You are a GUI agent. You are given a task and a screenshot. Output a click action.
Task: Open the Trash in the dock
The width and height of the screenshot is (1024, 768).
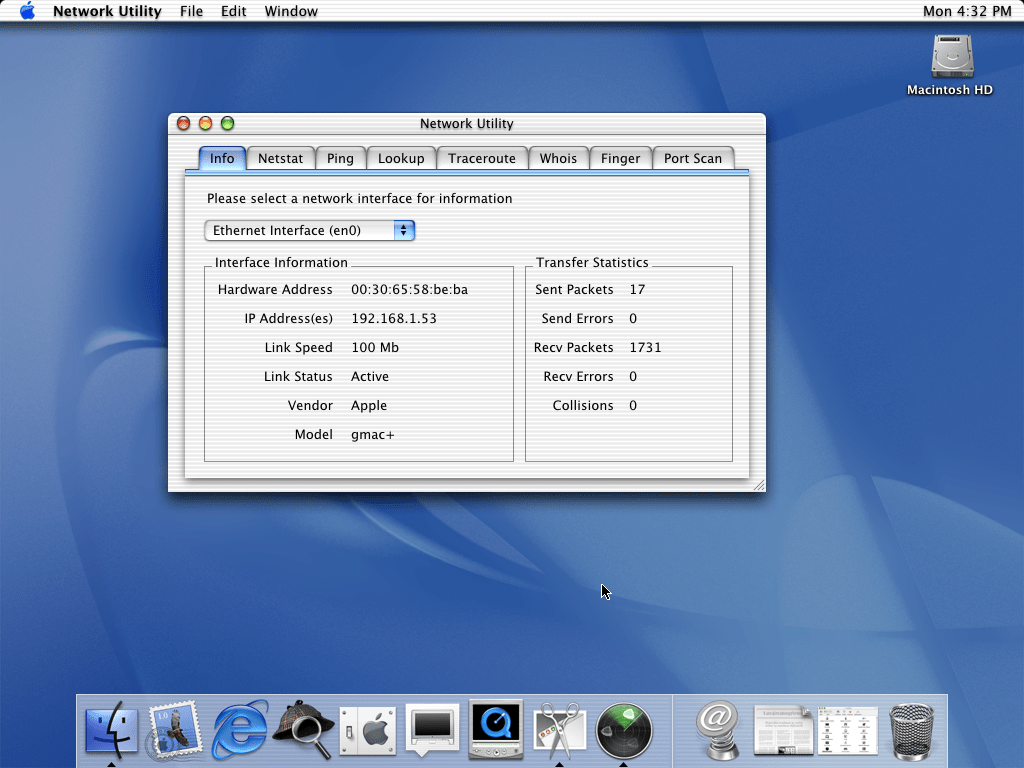(912, 731)
